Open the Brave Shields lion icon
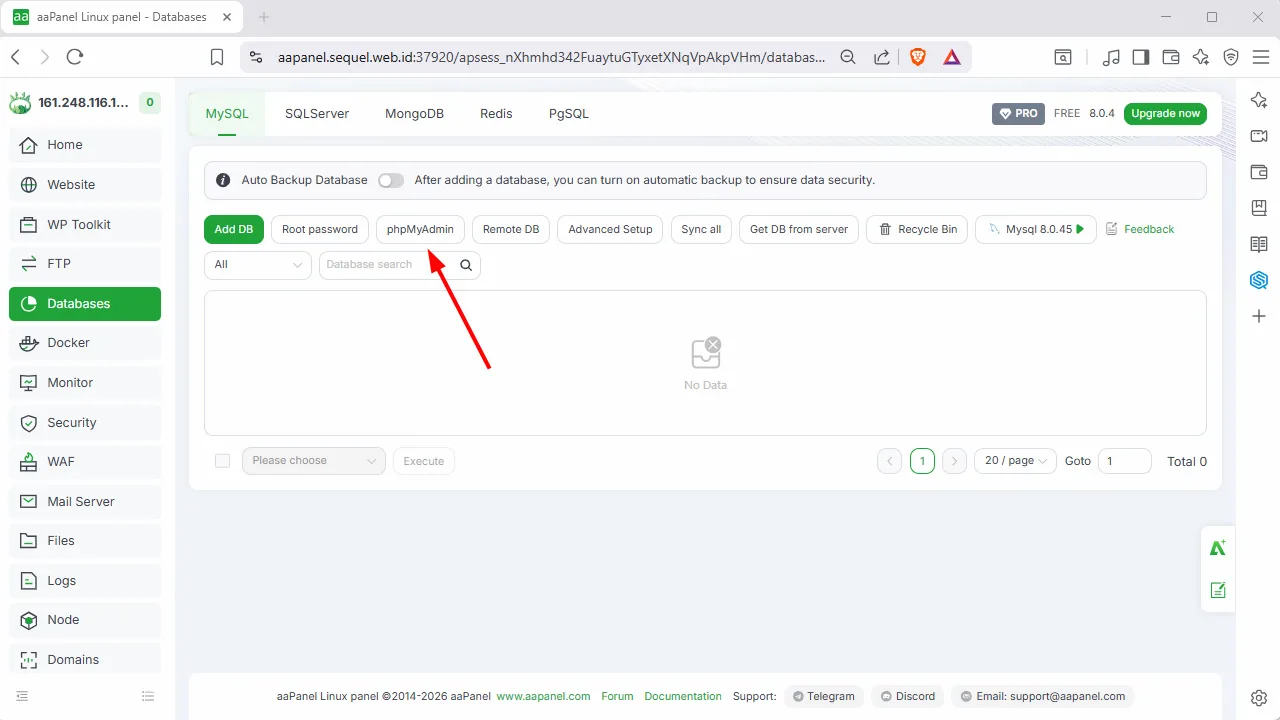 click(918, 57)
